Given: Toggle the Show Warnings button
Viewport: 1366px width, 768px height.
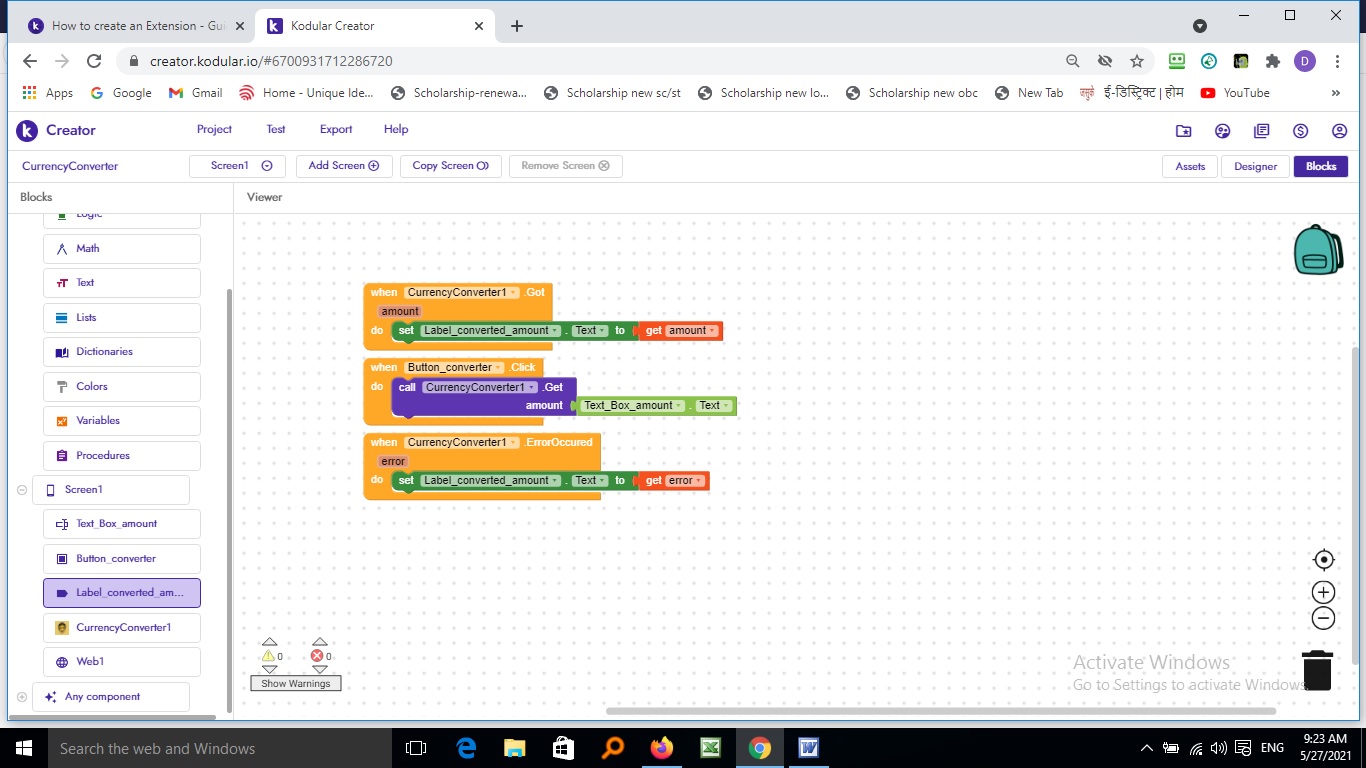Looking at the screenshot, I should 295,683.
